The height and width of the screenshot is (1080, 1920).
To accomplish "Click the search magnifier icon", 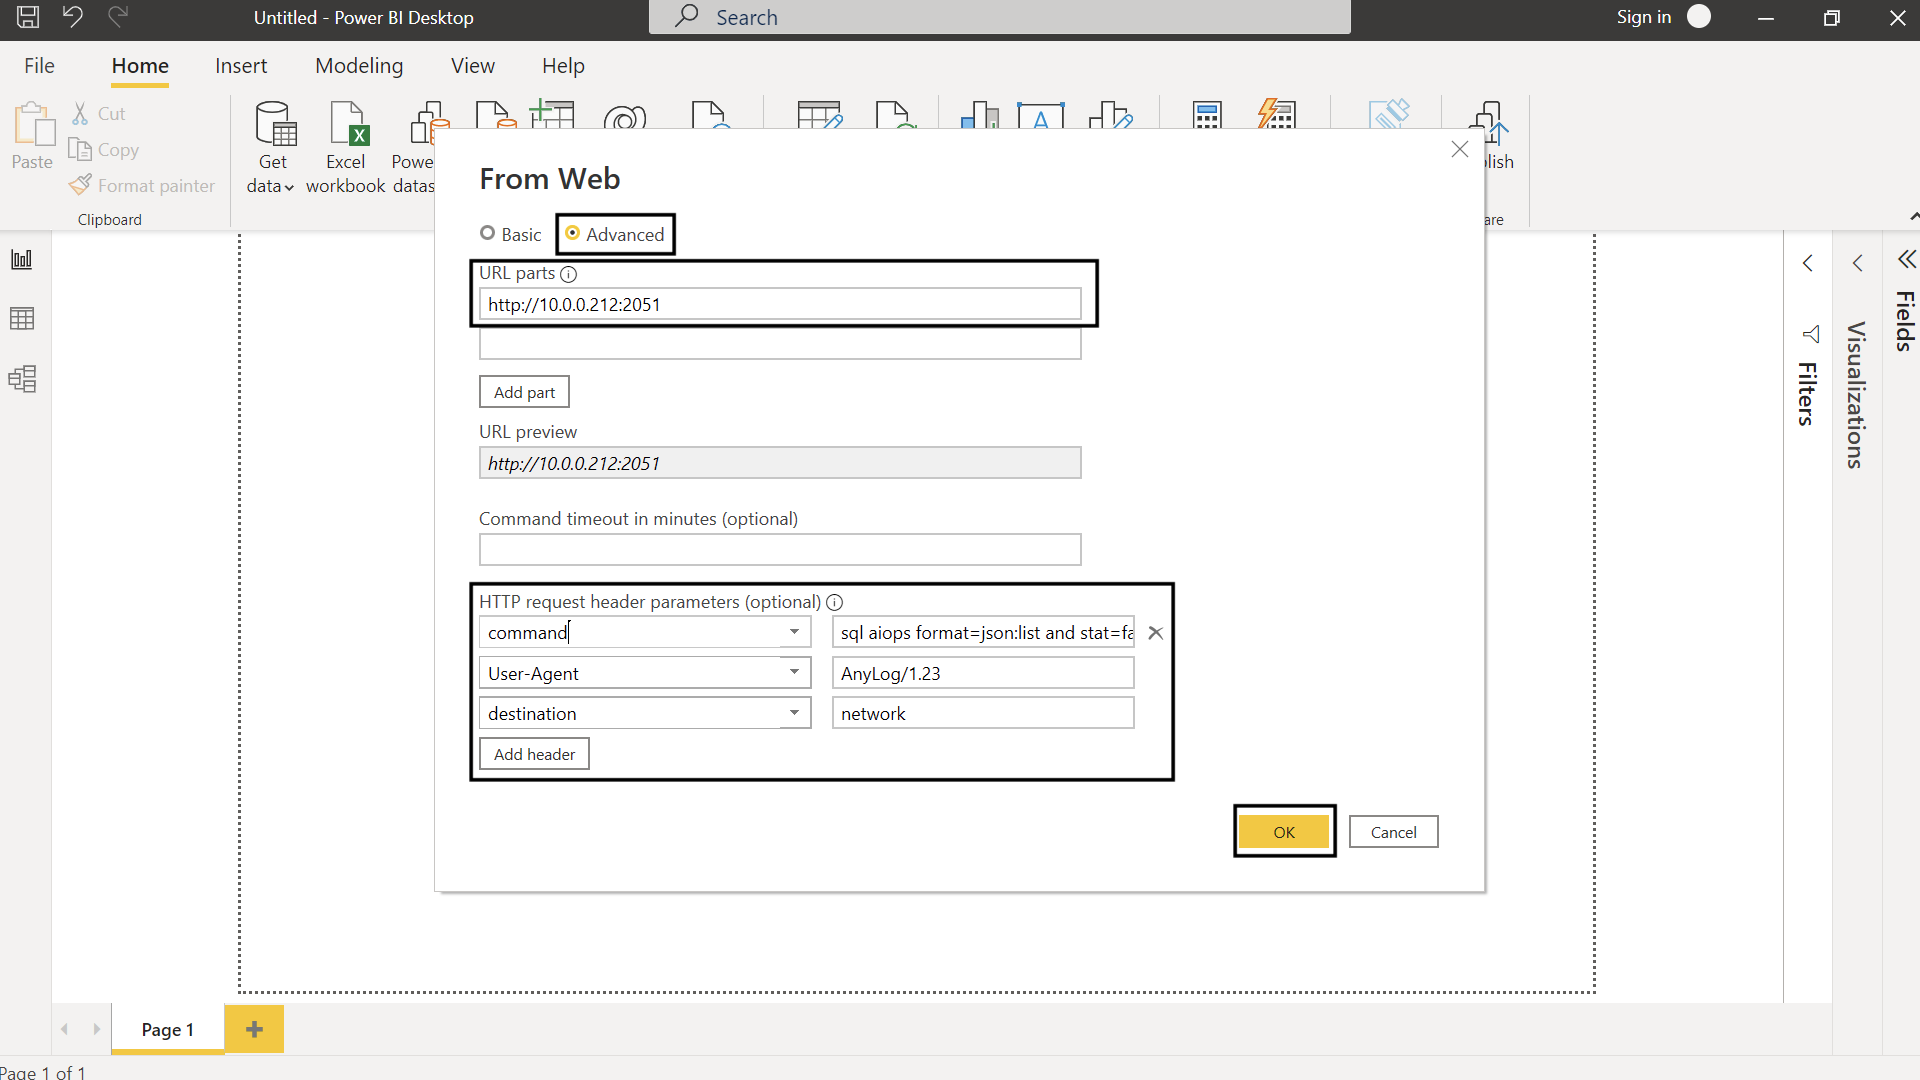I will [686, 16].
